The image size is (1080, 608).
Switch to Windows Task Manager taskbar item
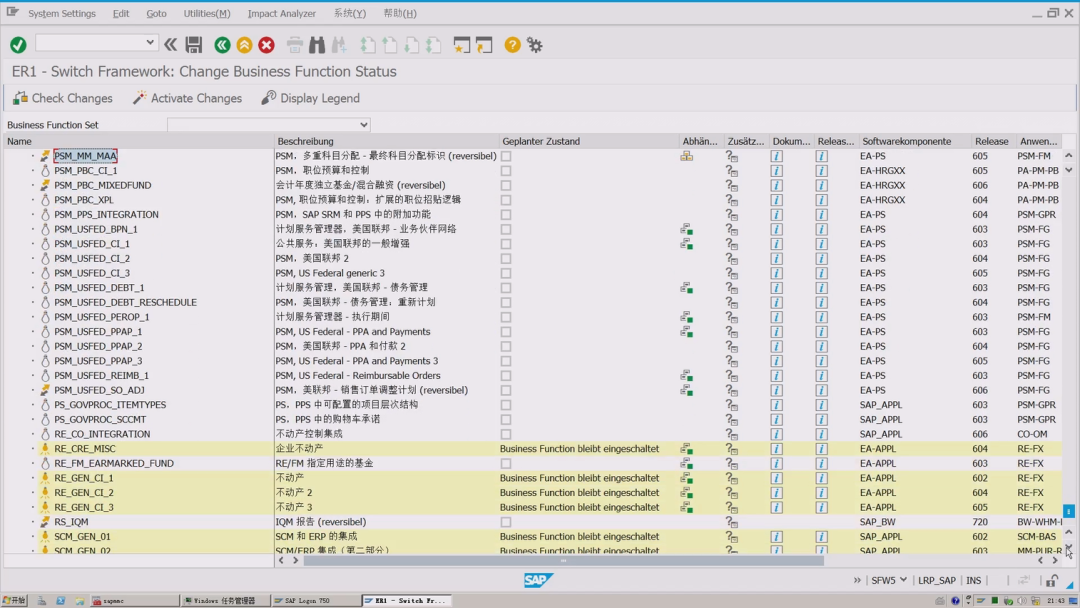click(x=224, y=600)
